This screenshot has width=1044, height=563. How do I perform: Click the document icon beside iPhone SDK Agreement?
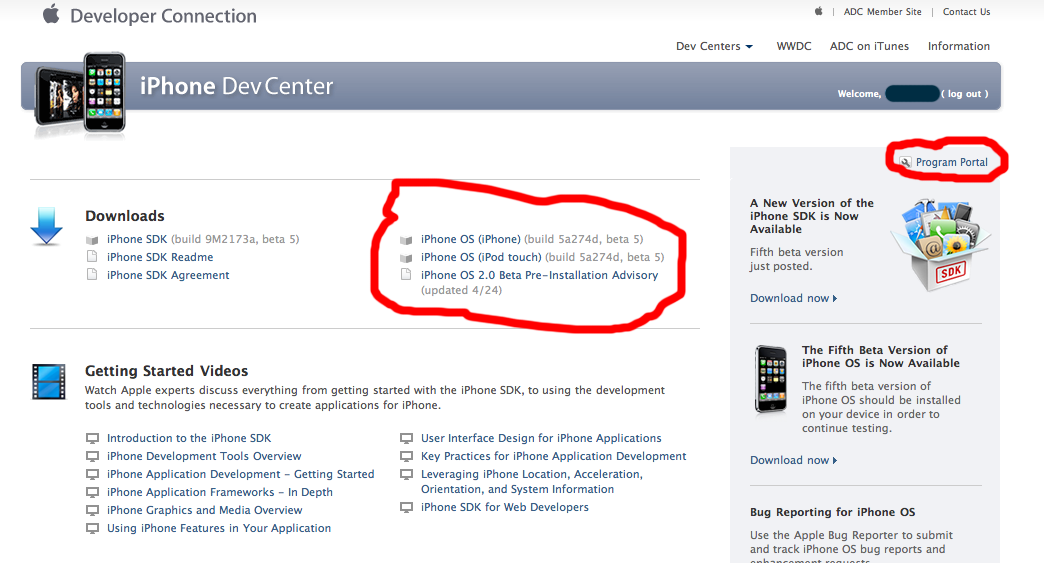point(93,275)
